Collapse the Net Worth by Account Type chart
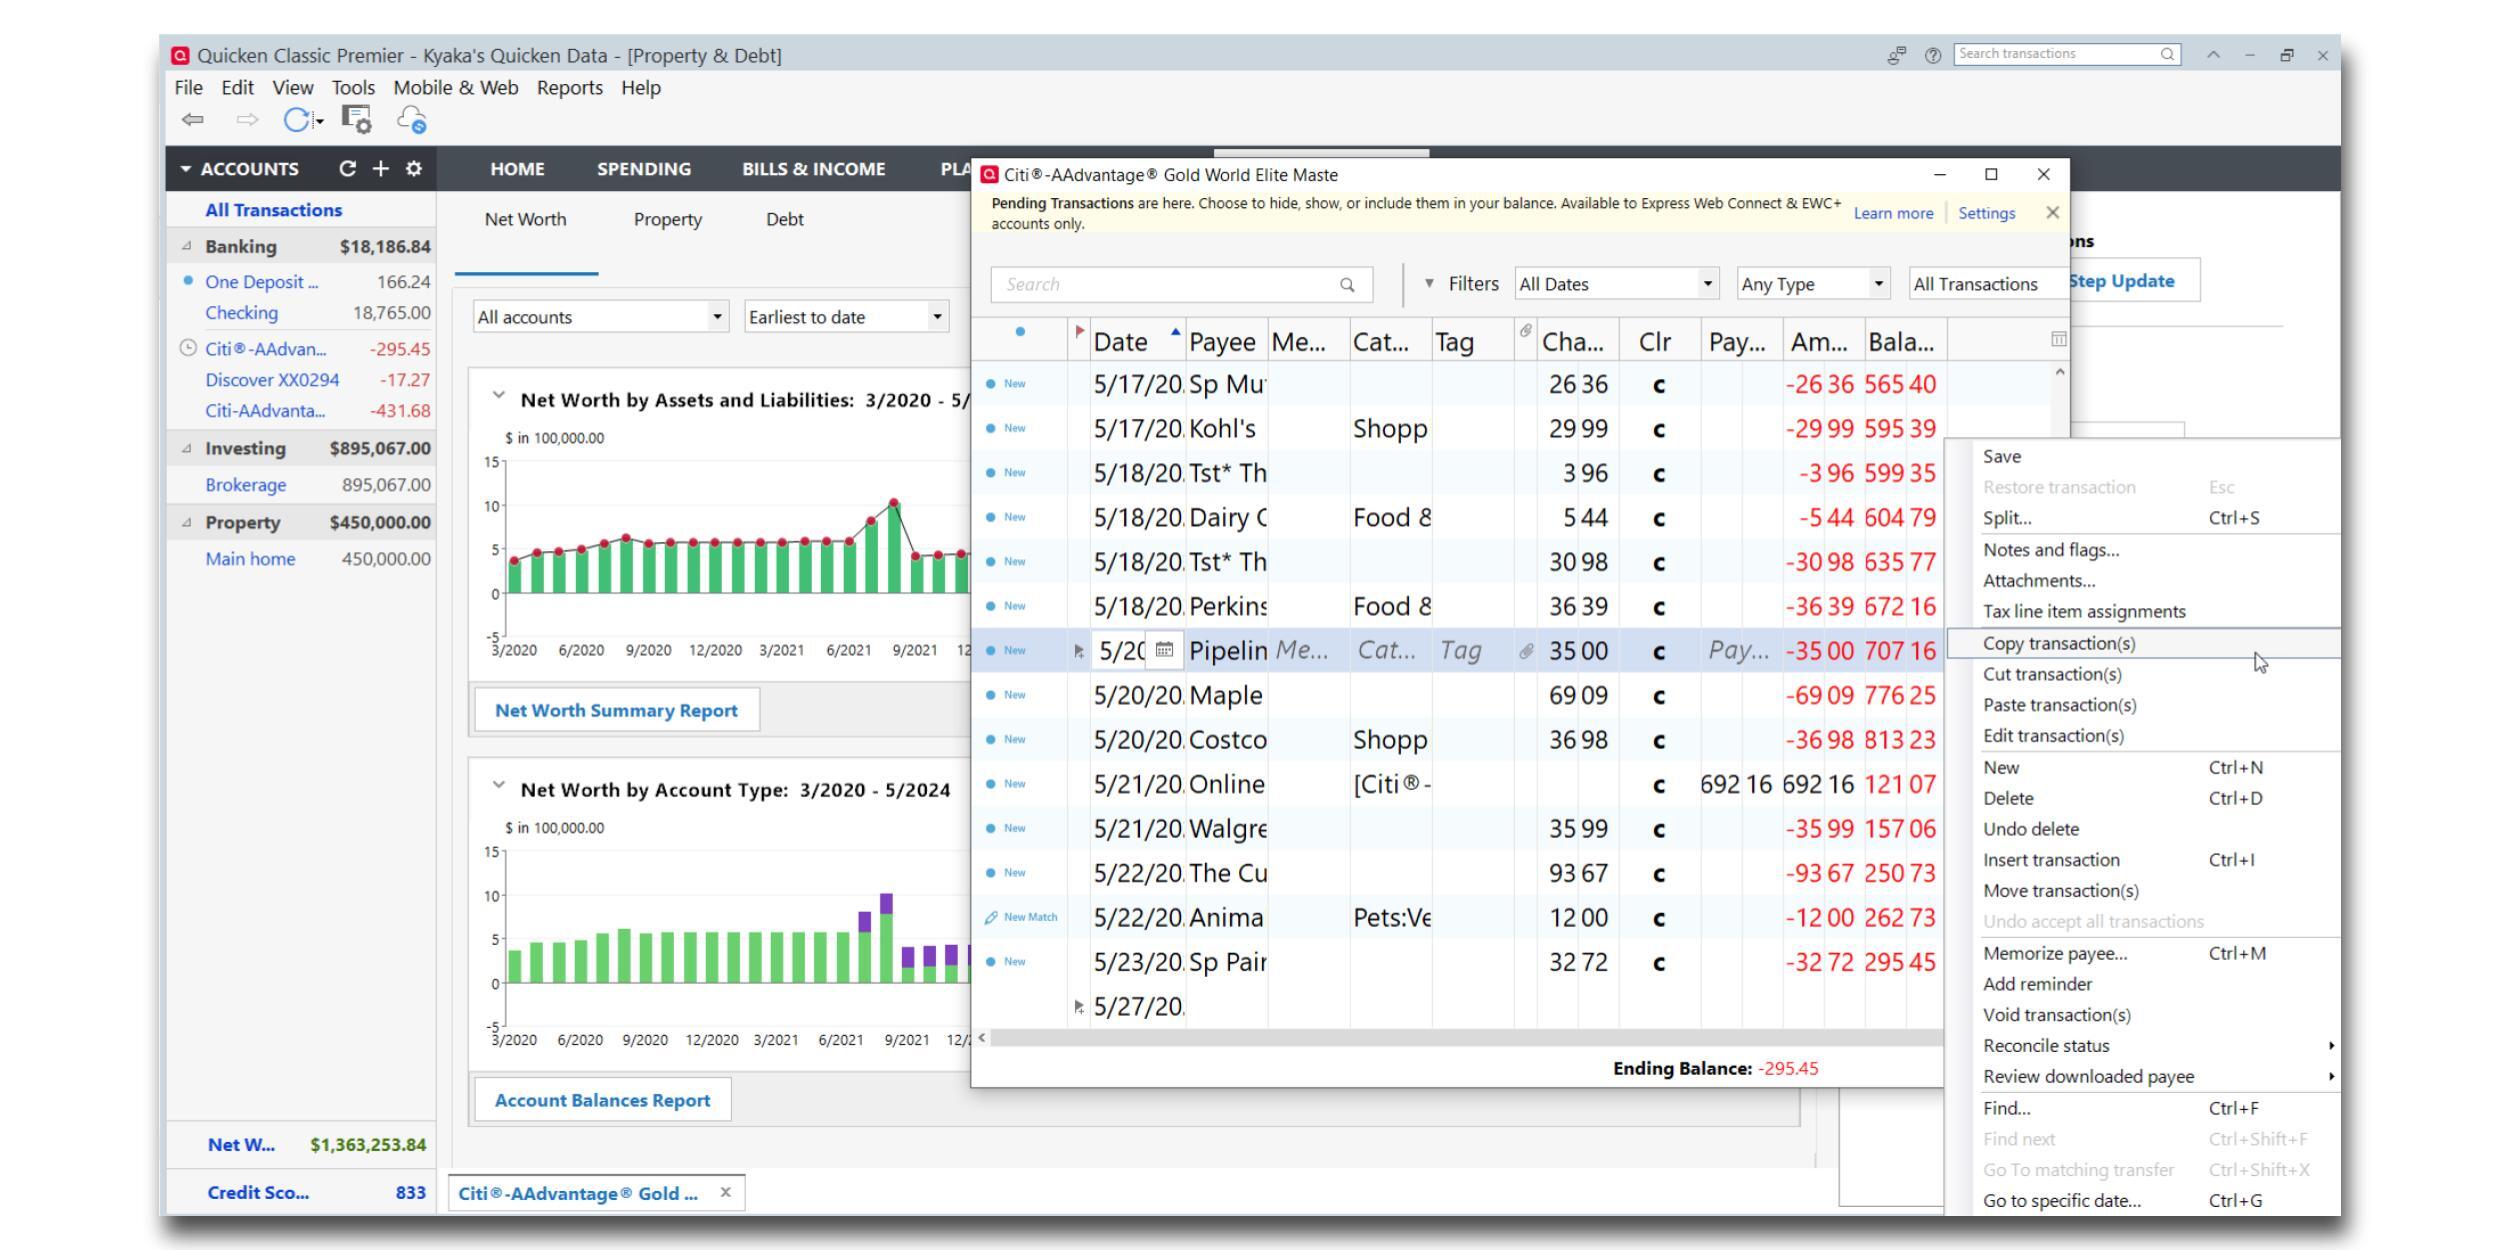The image size is (2500, 1250). (x=498, y=786)
